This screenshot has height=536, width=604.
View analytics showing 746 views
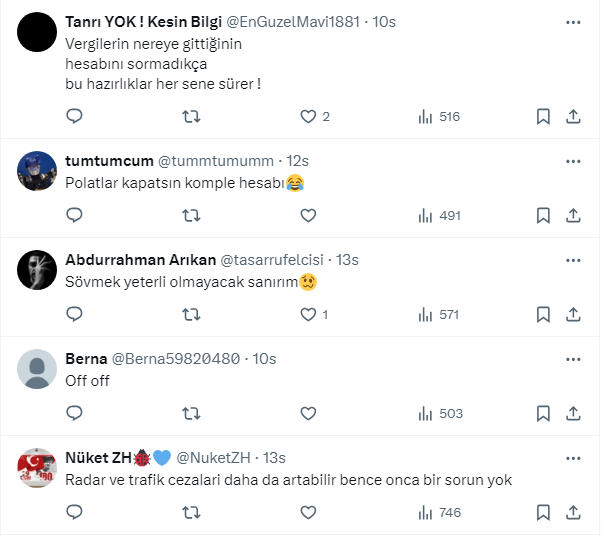438,512
